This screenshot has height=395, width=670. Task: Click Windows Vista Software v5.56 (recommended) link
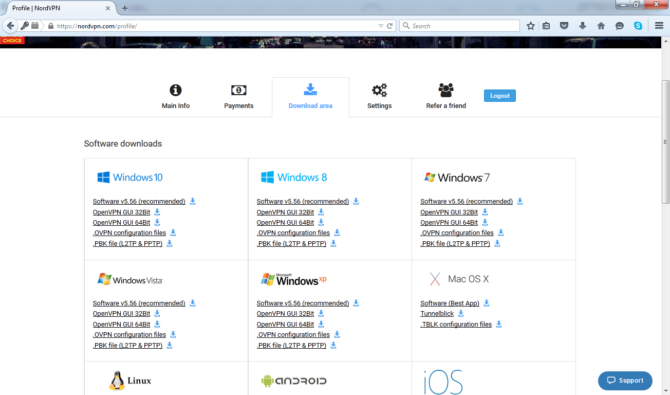pyautogui.click(x=139, y=303)
